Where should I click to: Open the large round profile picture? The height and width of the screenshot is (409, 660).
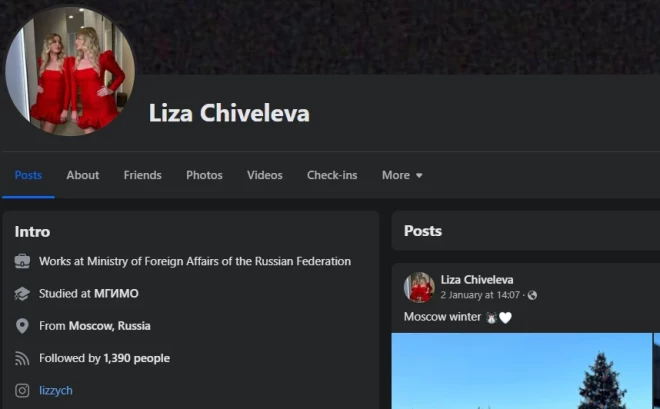click(x=69, y=70)
